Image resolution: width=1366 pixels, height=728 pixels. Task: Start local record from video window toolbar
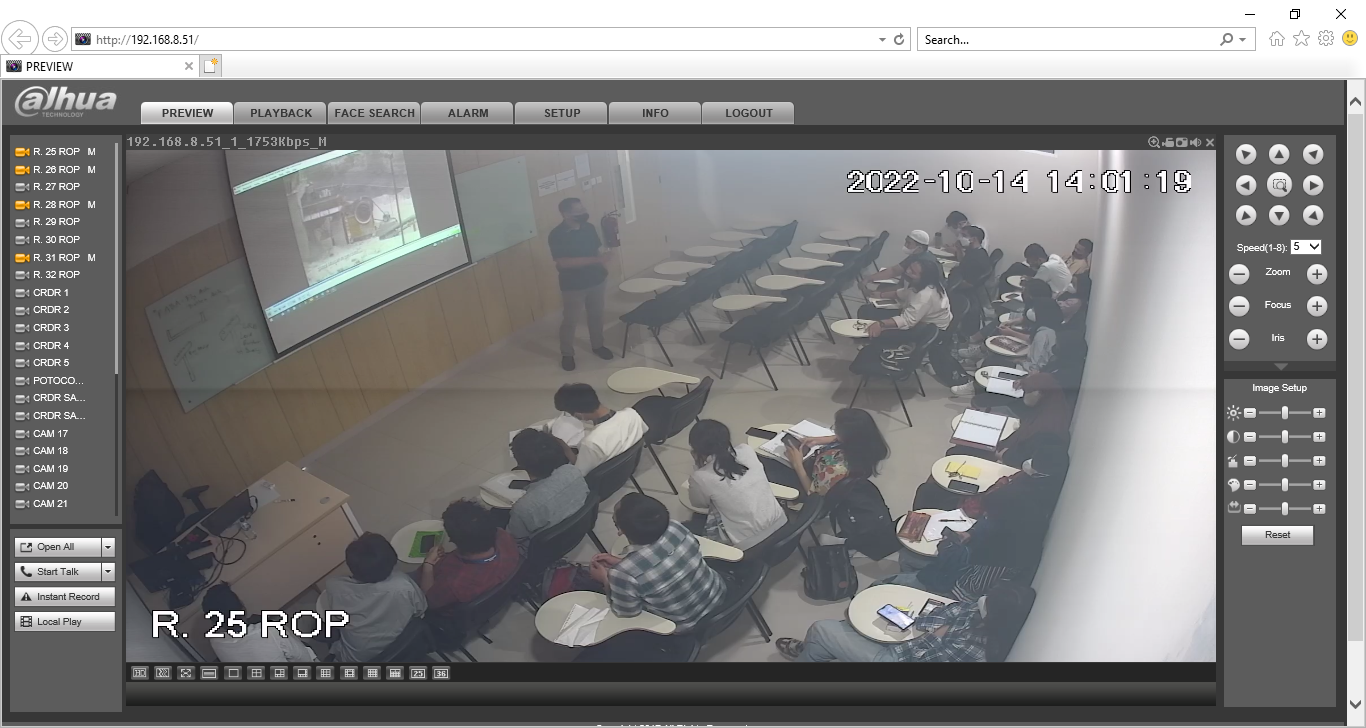[x=1168, y=142]
